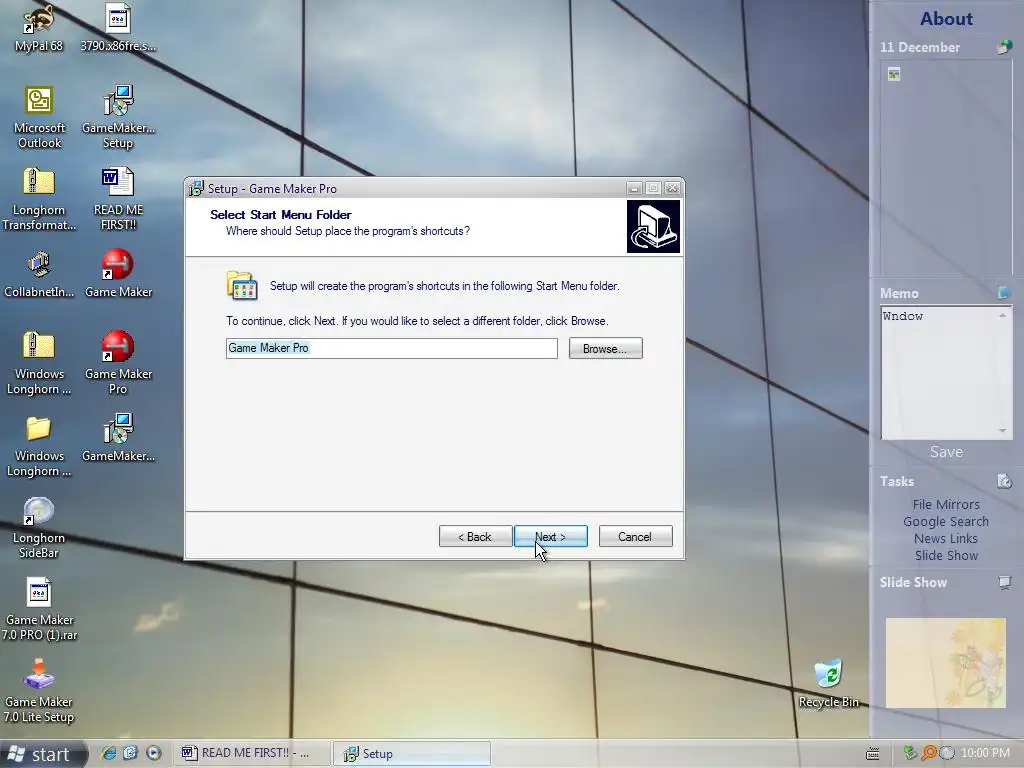The width and height of the screenshot is (1024, 768).
Task: Go Back in the setup wizard
Action: (x=475, y=536)
